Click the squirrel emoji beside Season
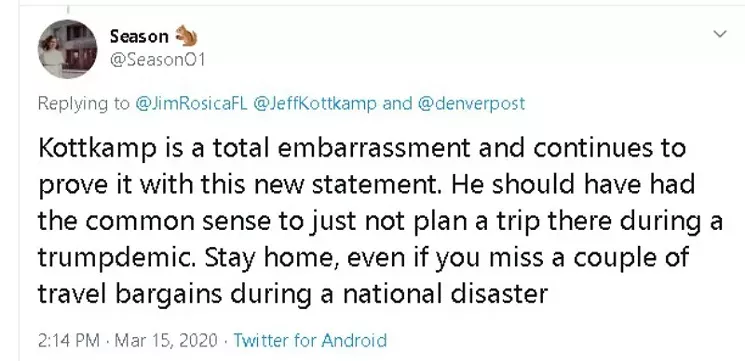The image size is (745, 361). click(186, 36)
